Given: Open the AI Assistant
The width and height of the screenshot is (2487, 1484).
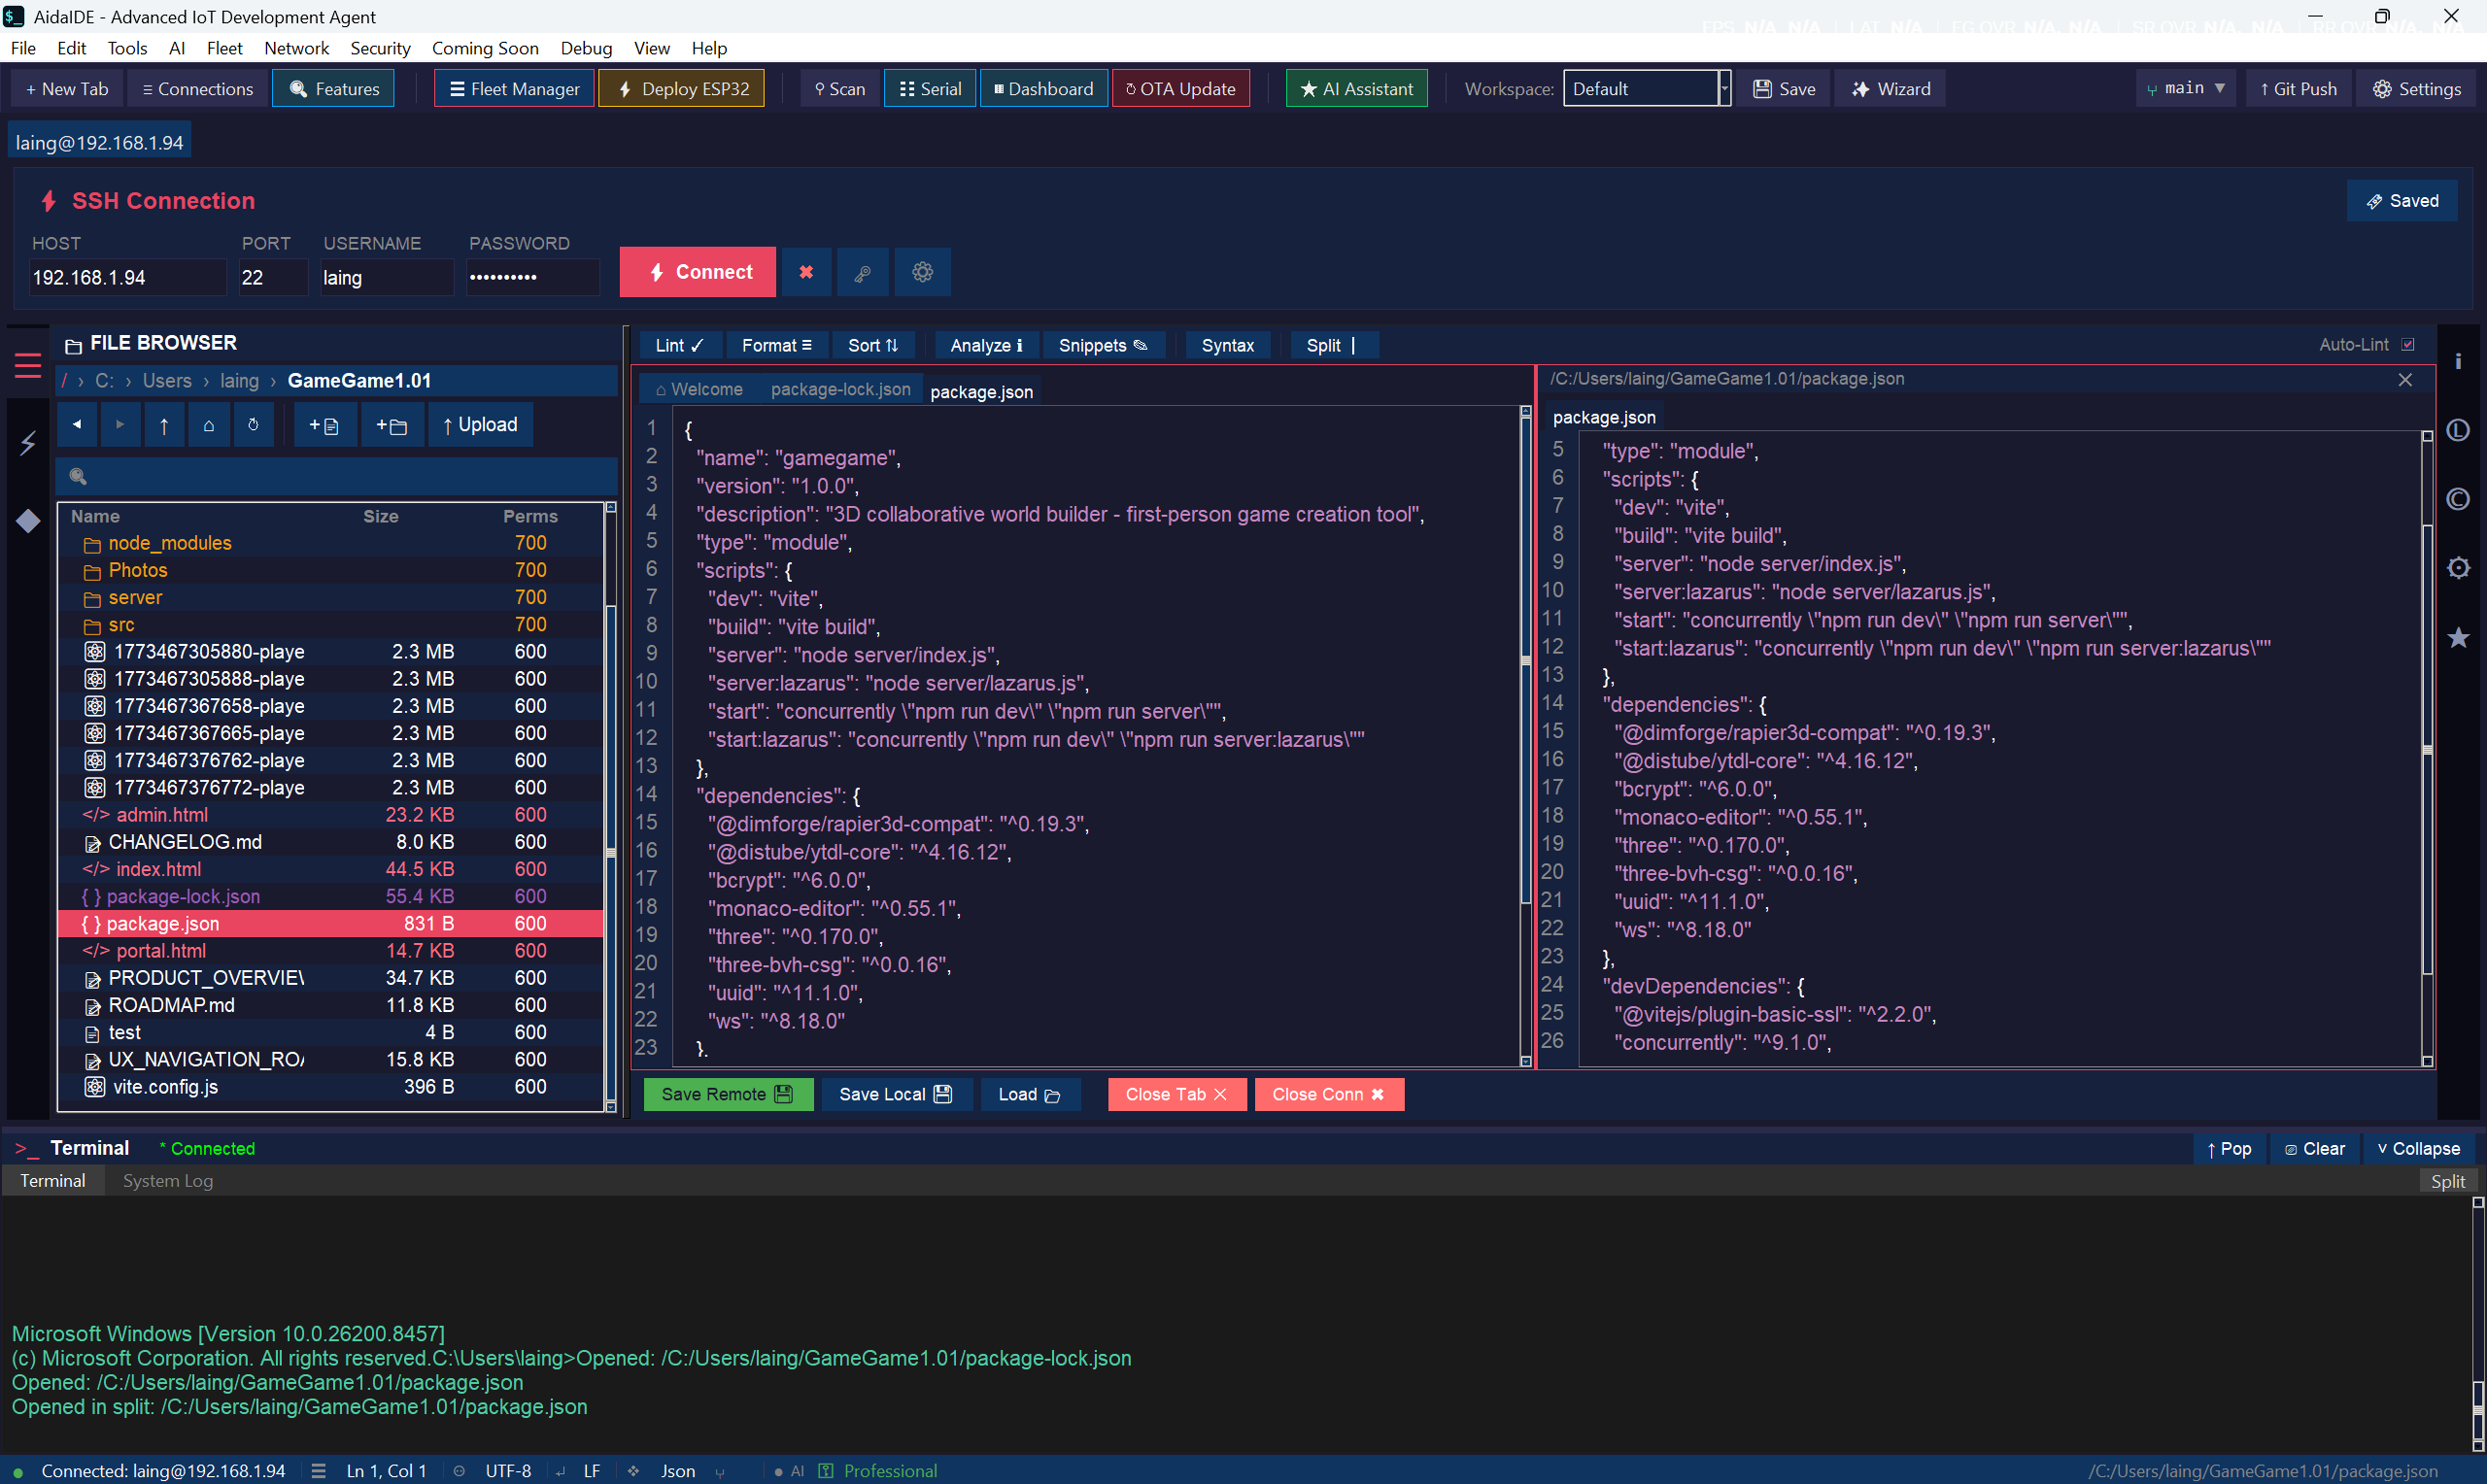Looking at the screenshot, I should [x=1356, y=88].
